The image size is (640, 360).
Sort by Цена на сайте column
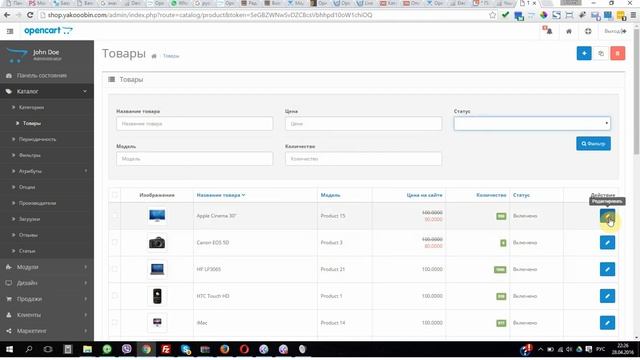[424, 195]
